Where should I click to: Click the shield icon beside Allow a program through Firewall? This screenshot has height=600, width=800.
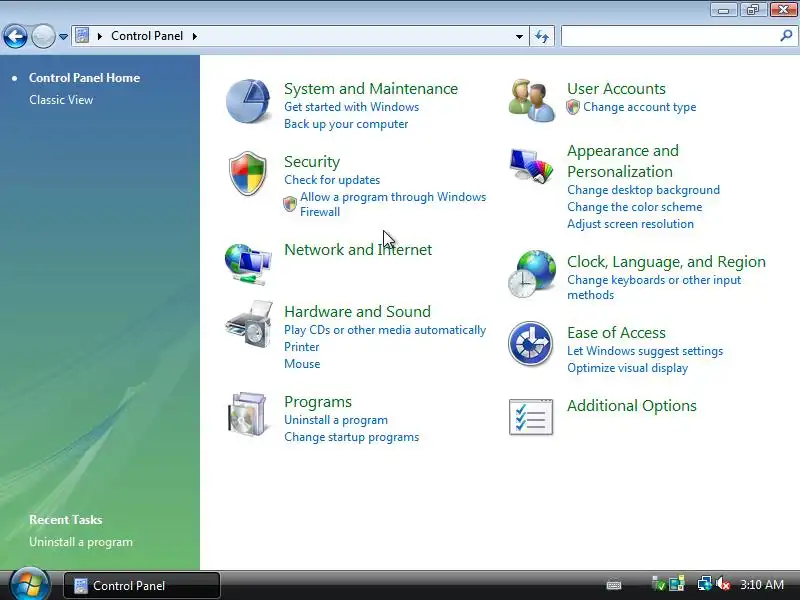click(x=290, y=204)
